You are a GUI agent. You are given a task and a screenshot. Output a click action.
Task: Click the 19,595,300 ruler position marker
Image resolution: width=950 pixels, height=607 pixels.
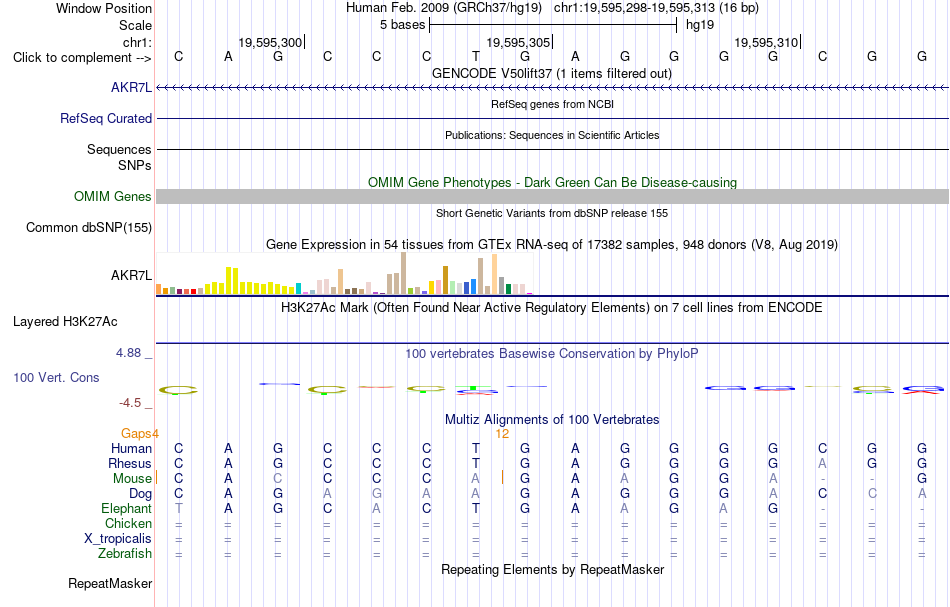[271, 42]
